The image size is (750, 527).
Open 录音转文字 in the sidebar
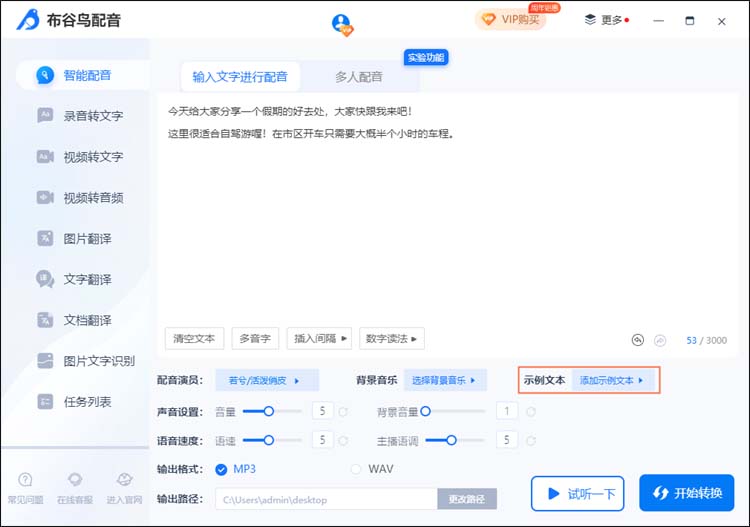[x=82, y=116]
